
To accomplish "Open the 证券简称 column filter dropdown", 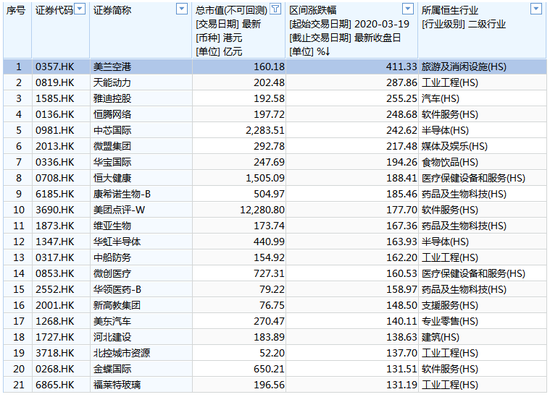I will click(182, 9).
